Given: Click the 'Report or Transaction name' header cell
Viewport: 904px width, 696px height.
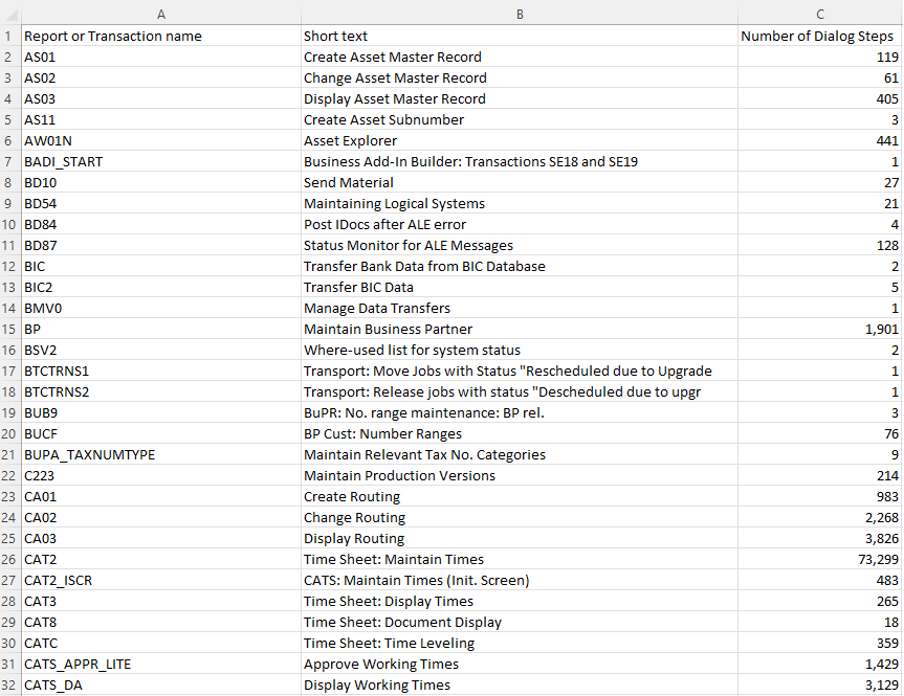Looking at the screenshot, I should [113, 36].
